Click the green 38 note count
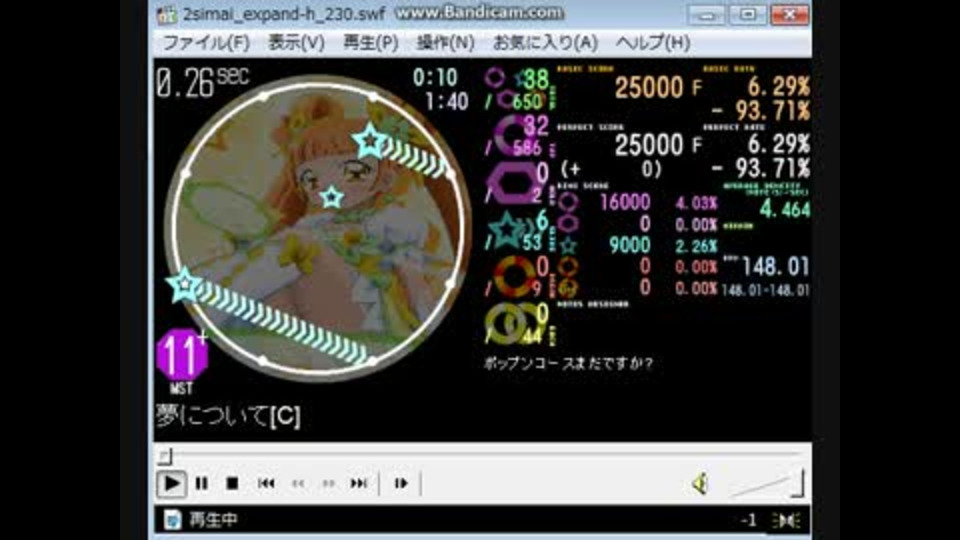The image size is (960, 540). pyautogui.click(x=536, y=78)
